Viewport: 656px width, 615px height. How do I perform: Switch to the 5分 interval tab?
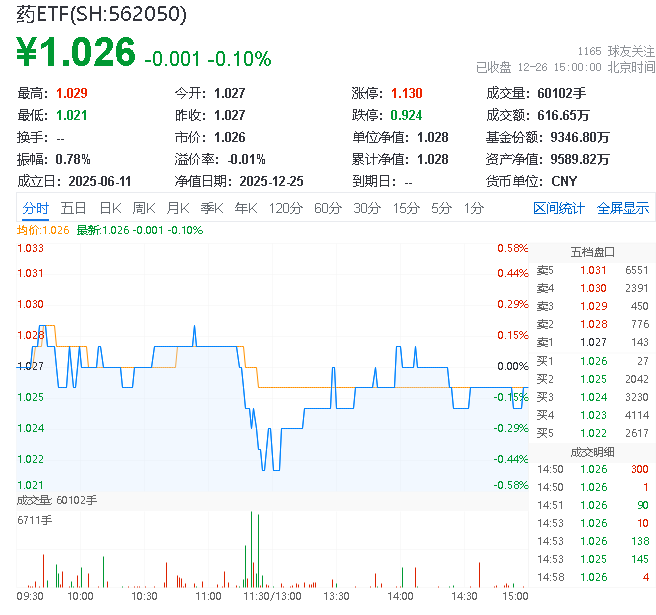[x=441, y=208]
